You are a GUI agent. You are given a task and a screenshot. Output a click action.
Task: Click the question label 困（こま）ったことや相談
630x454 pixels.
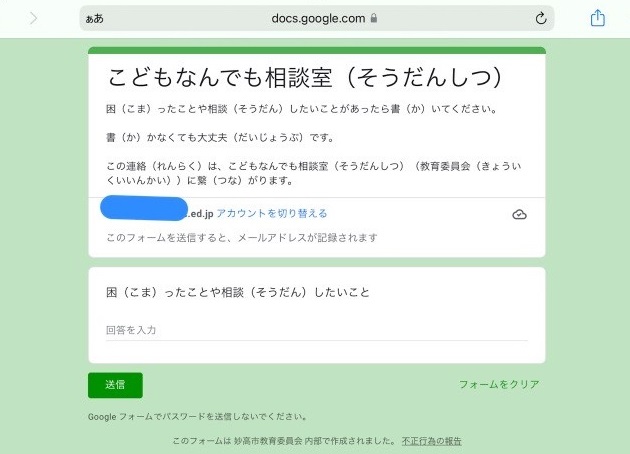coord(238,292)
